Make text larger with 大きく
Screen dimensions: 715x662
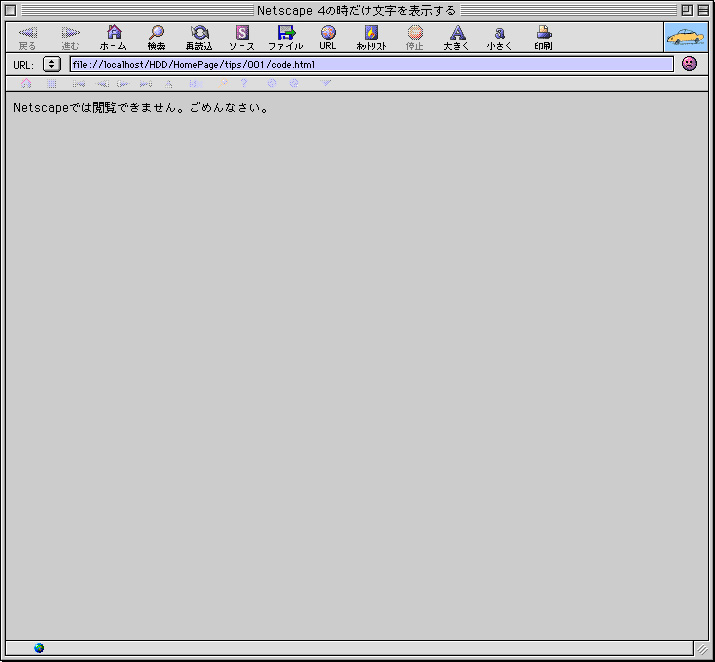click(x=457, y=38)
